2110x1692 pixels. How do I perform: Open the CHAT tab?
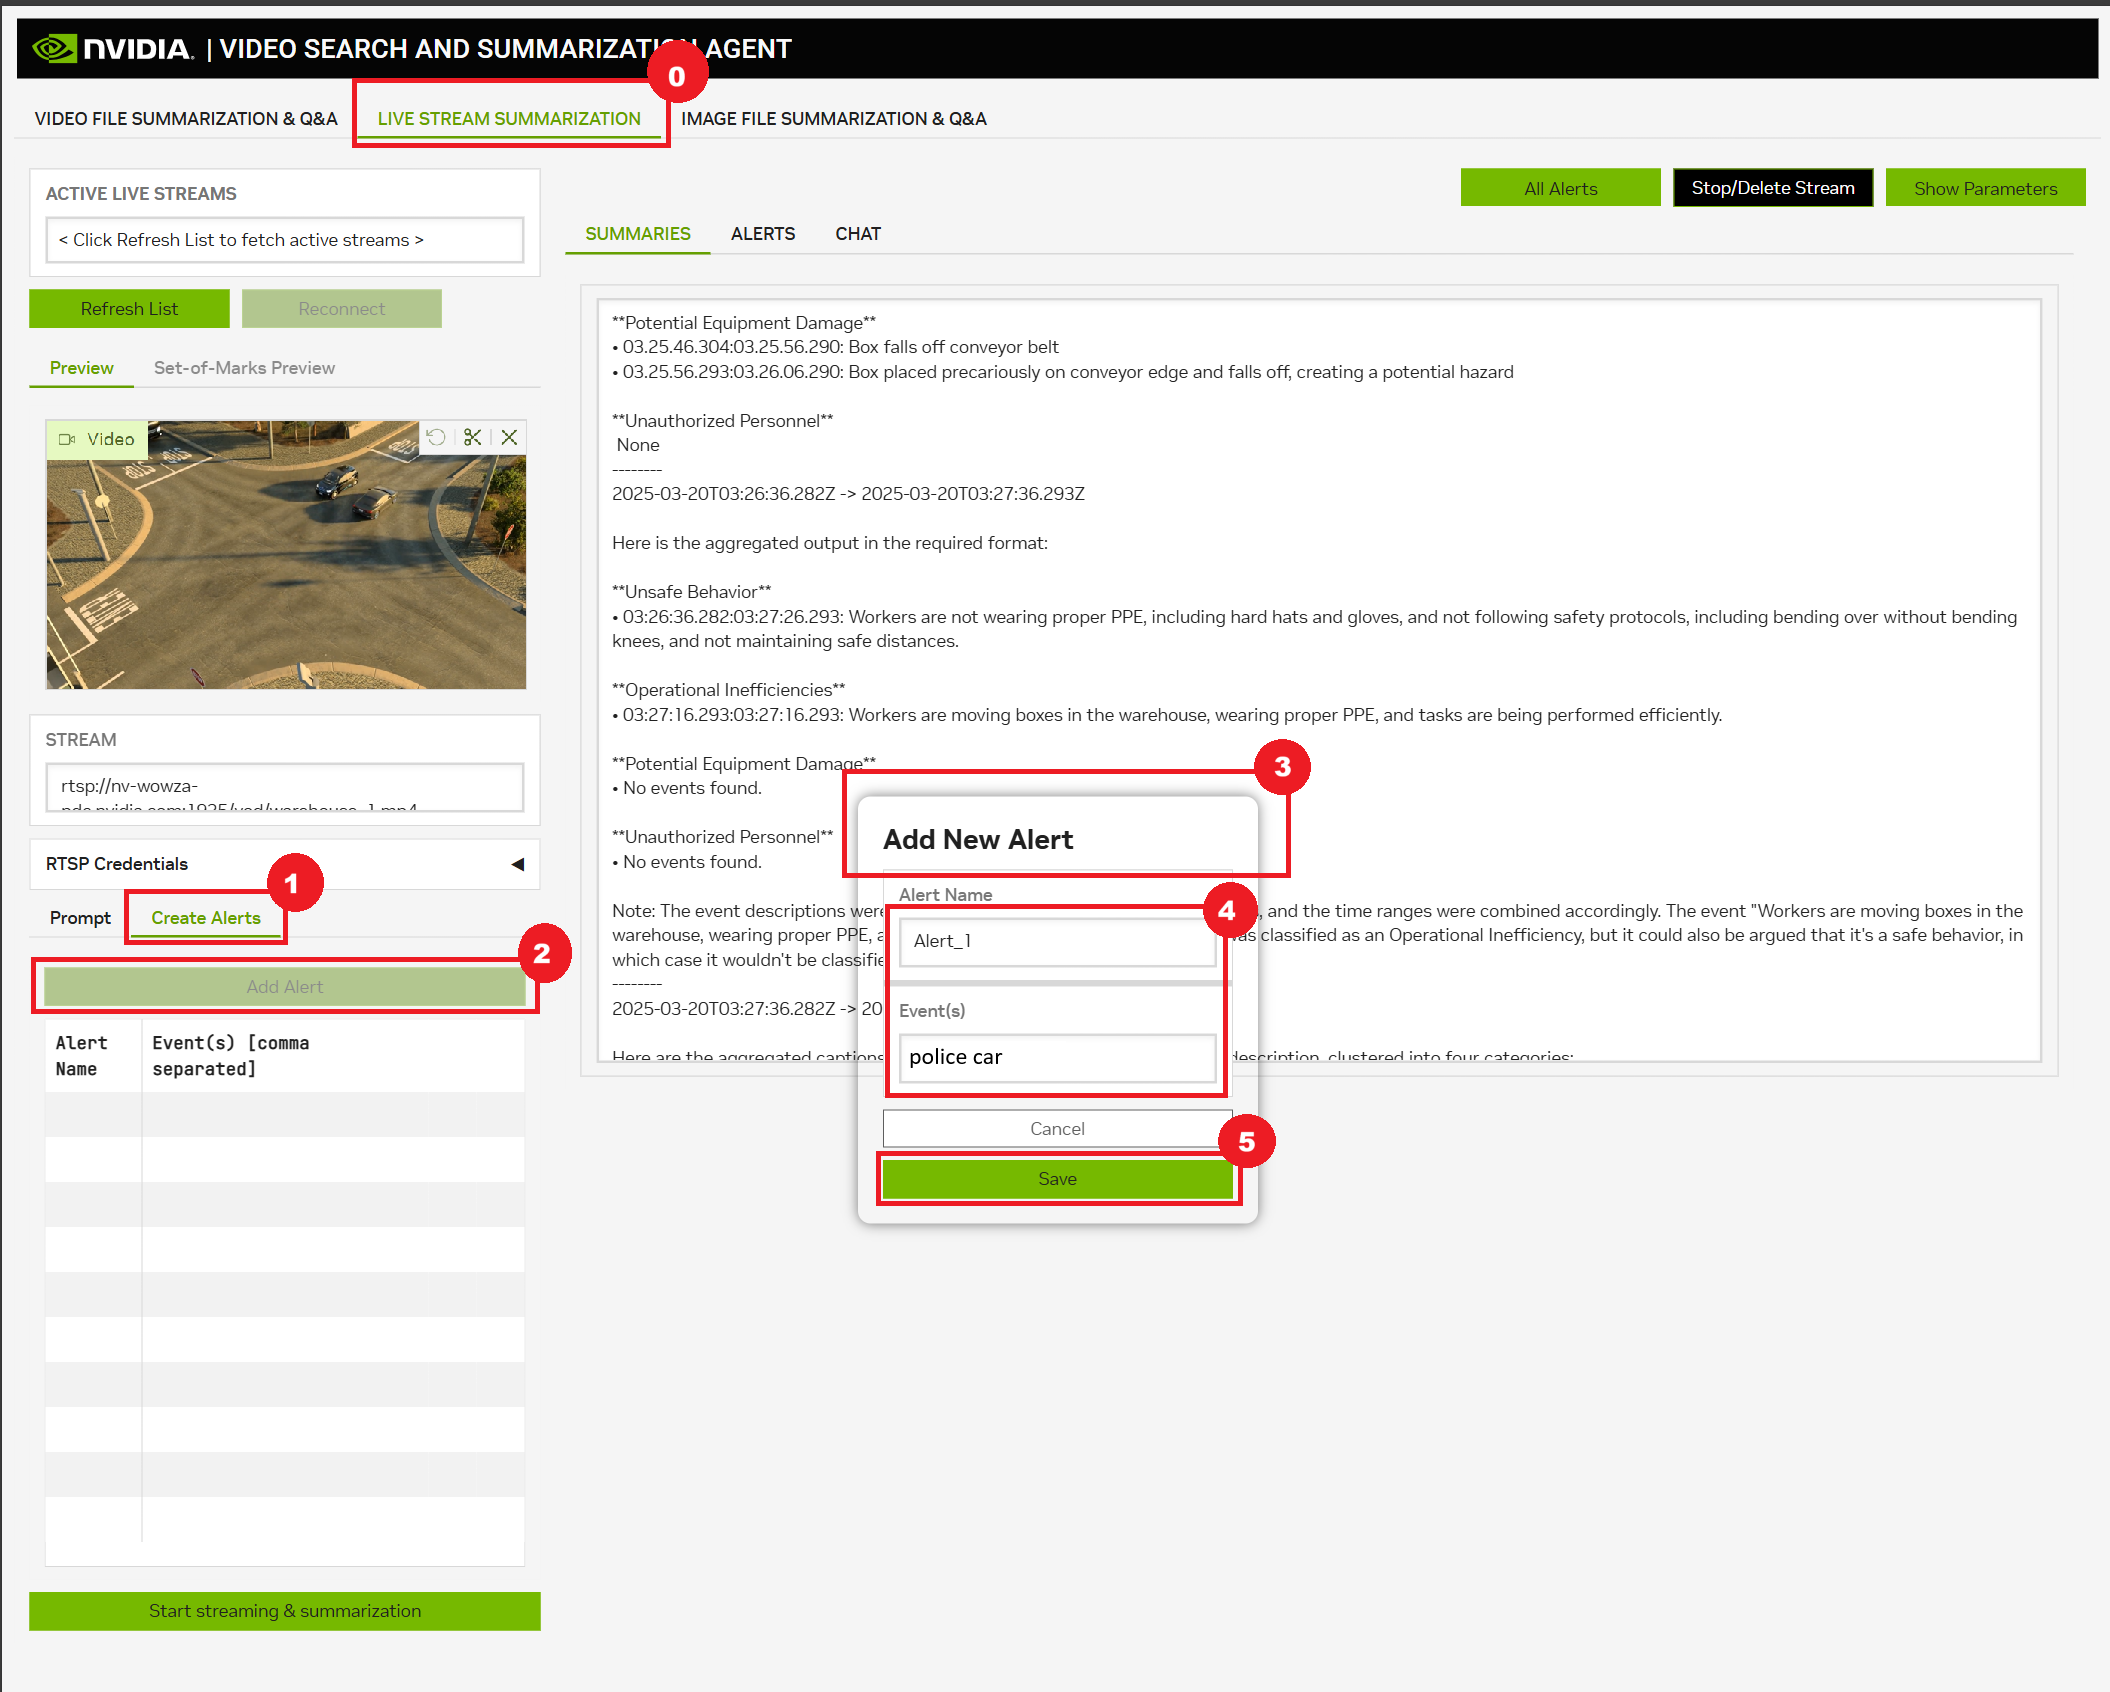click(x=857, y=233)
